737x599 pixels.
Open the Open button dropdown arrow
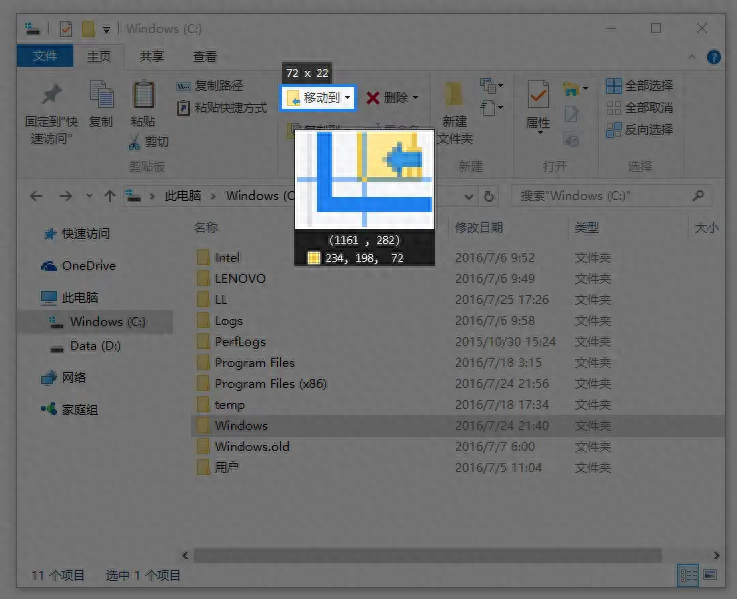585,88
